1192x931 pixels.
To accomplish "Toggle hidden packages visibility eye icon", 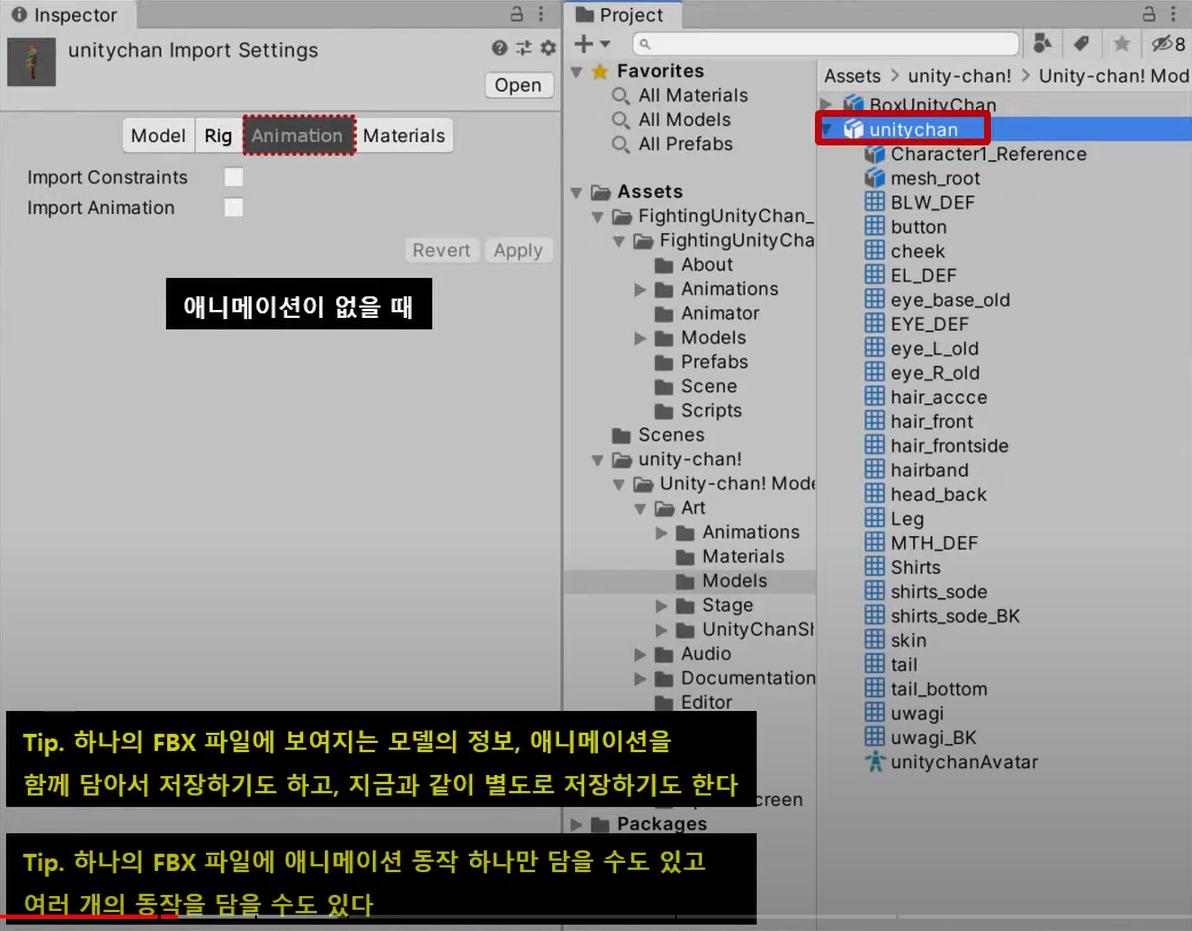I will (1168, 43).
